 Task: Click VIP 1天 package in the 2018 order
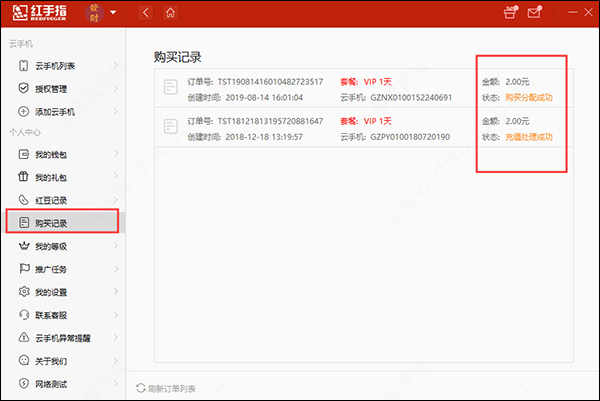point(377,121)
